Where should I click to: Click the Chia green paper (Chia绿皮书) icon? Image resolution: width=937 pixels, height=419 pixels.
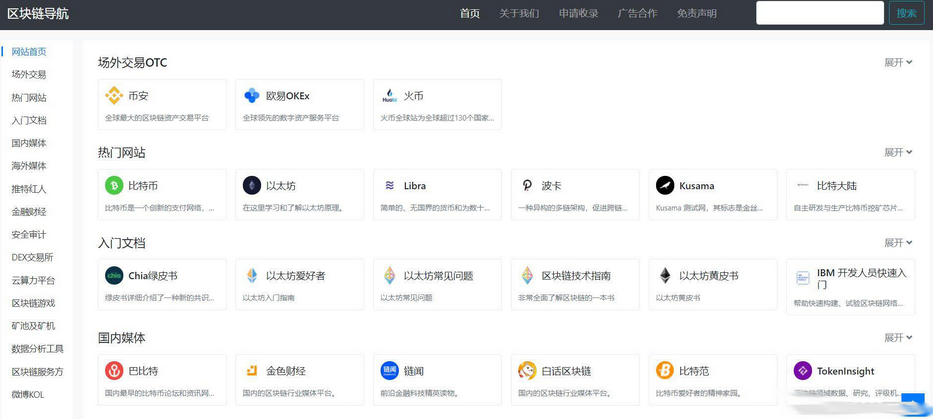pos(114,276)
